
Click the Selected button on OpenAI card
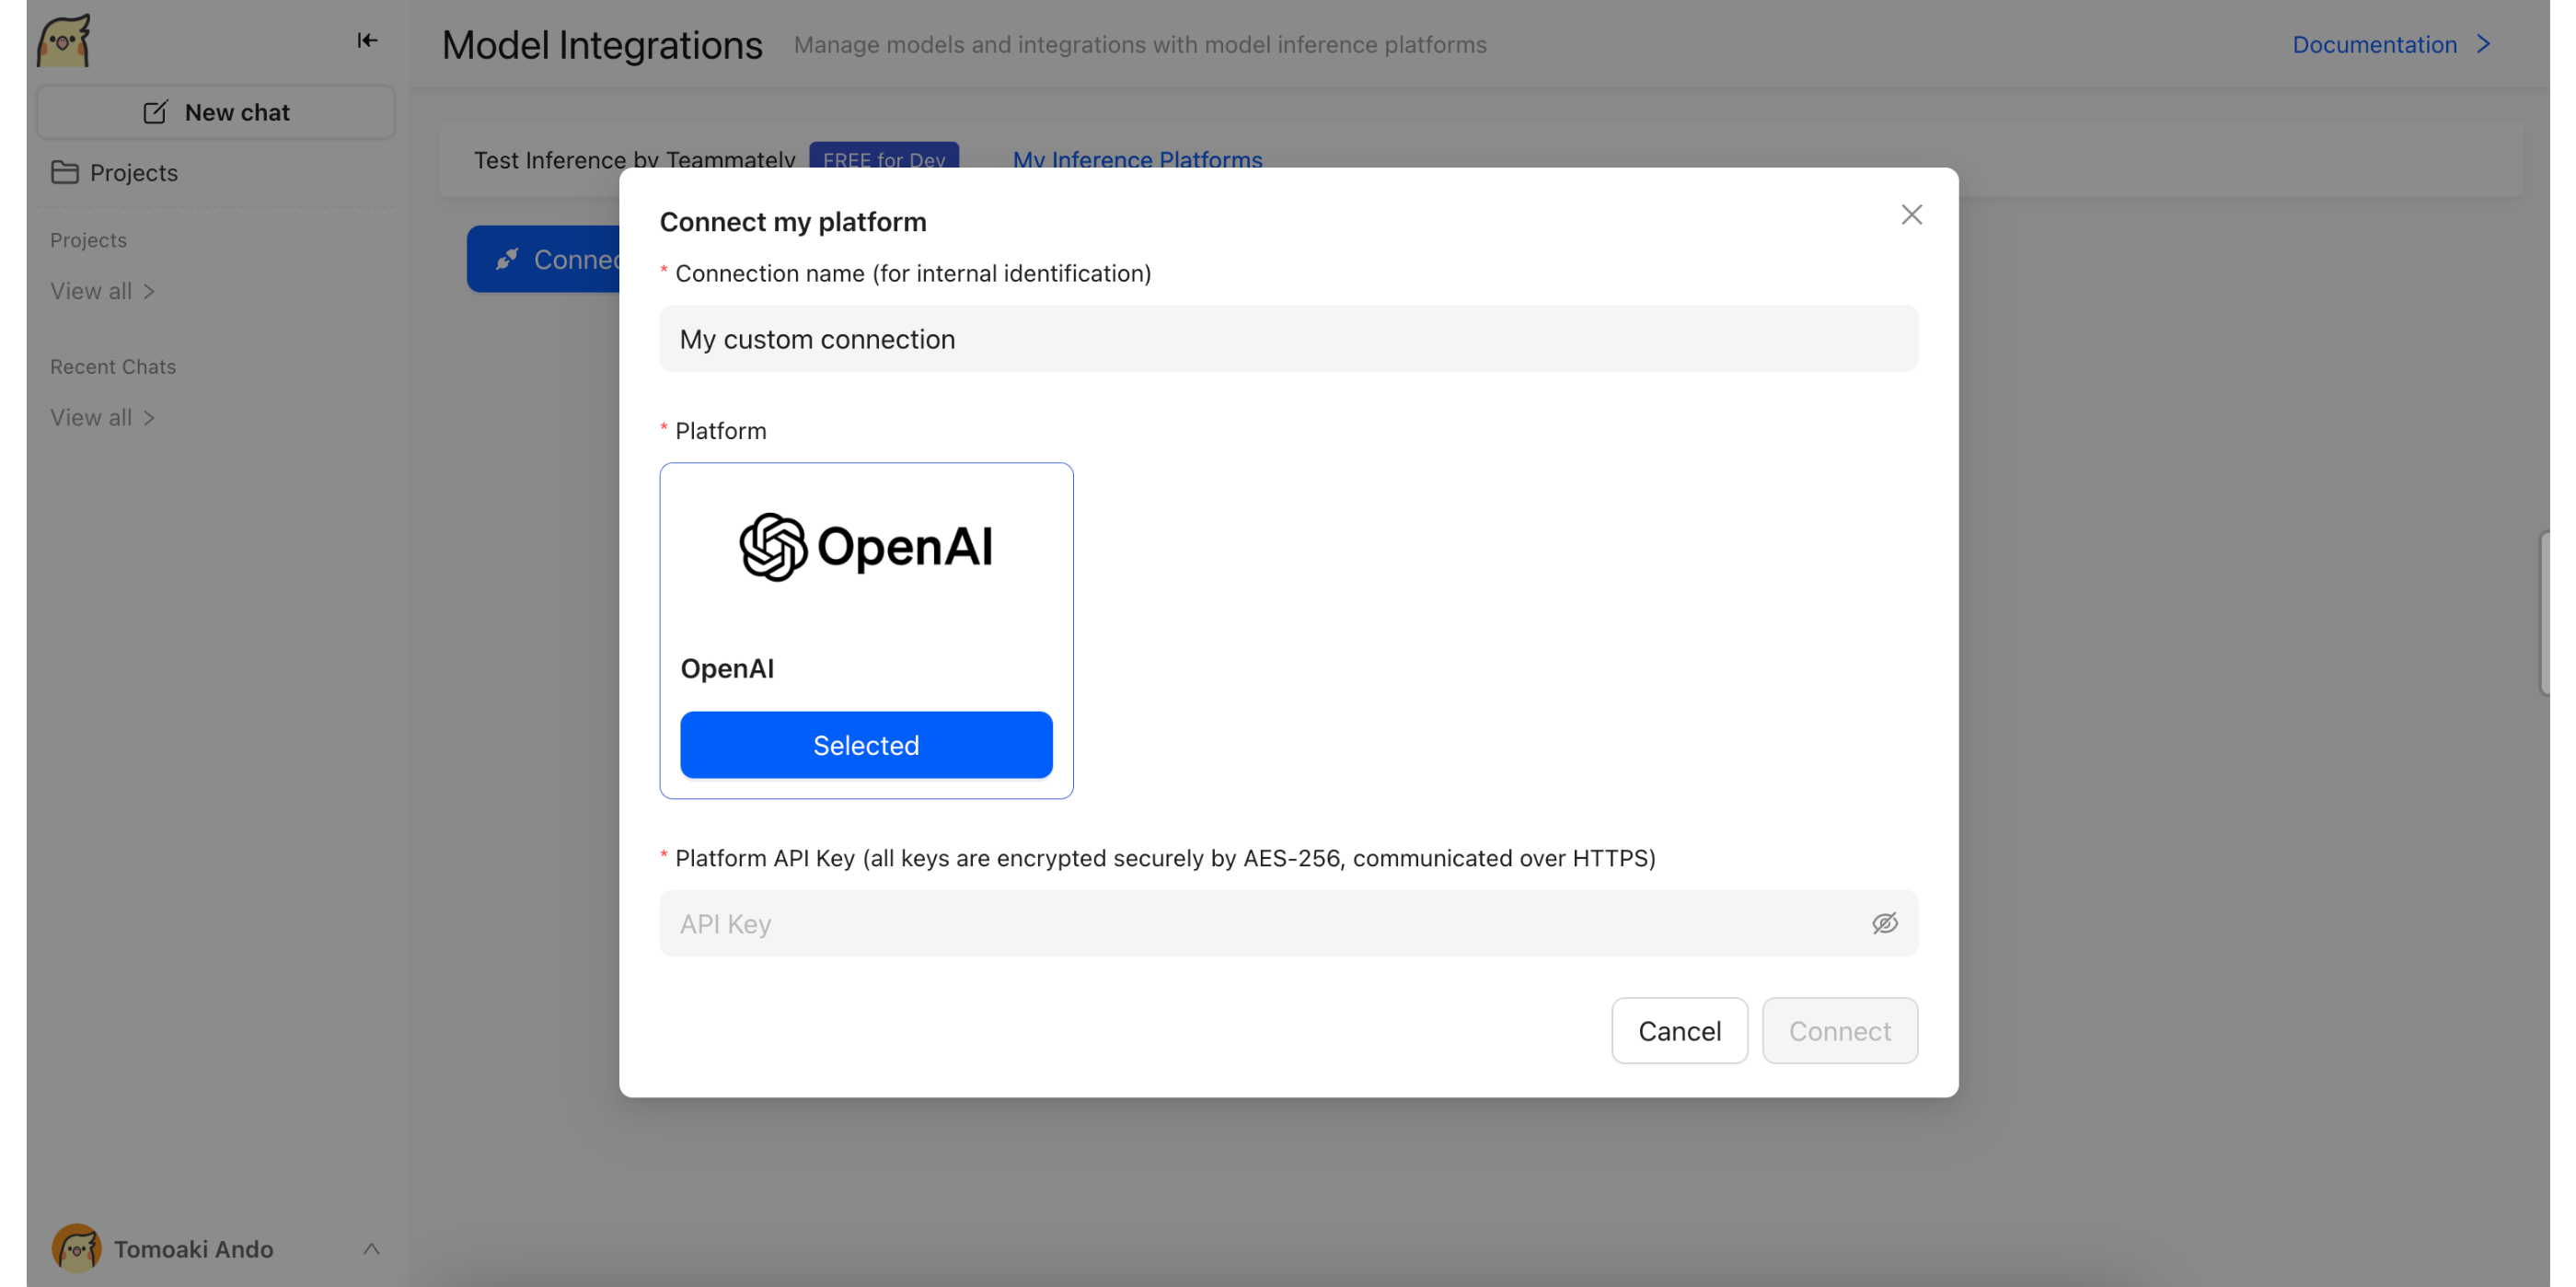[x=866, y=745]
